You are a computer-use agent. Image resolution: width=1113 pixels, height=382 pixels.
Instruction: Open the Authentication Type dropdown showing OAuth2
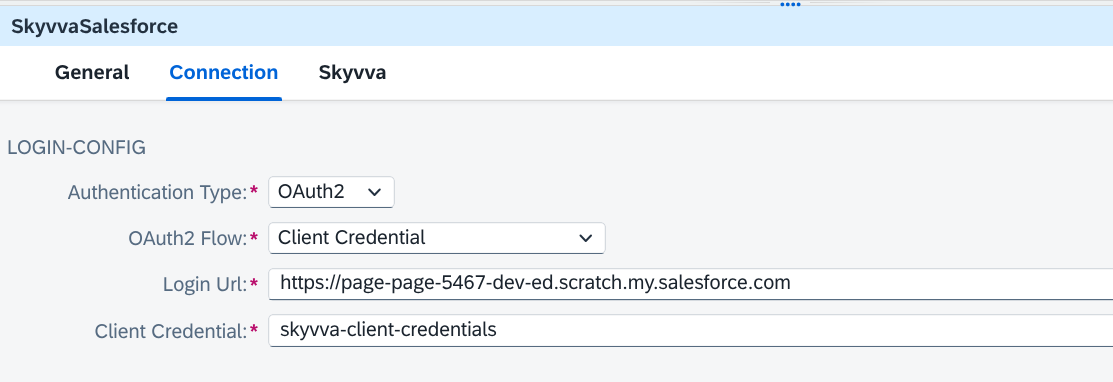[331, 192]
